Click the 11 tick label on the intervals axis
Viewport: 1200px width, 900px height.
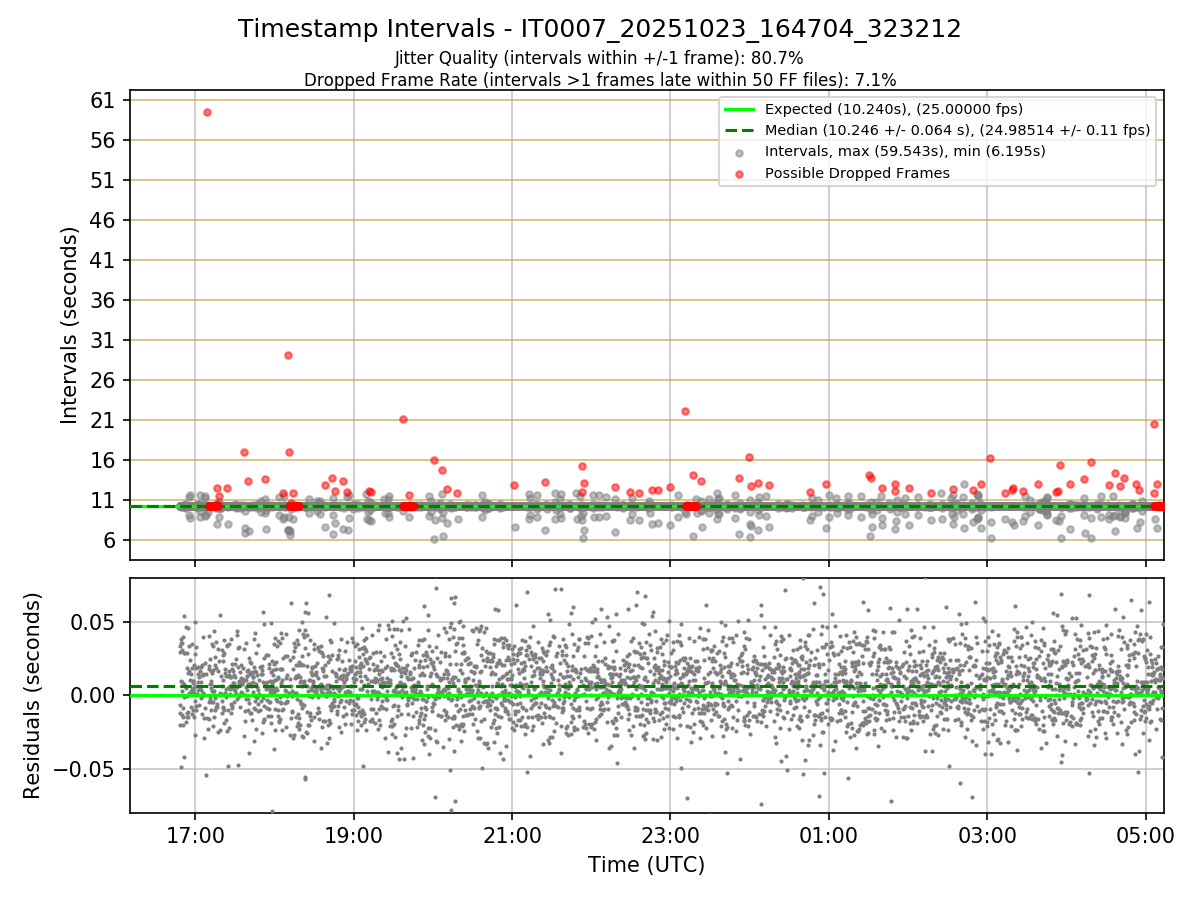(105, 500)
